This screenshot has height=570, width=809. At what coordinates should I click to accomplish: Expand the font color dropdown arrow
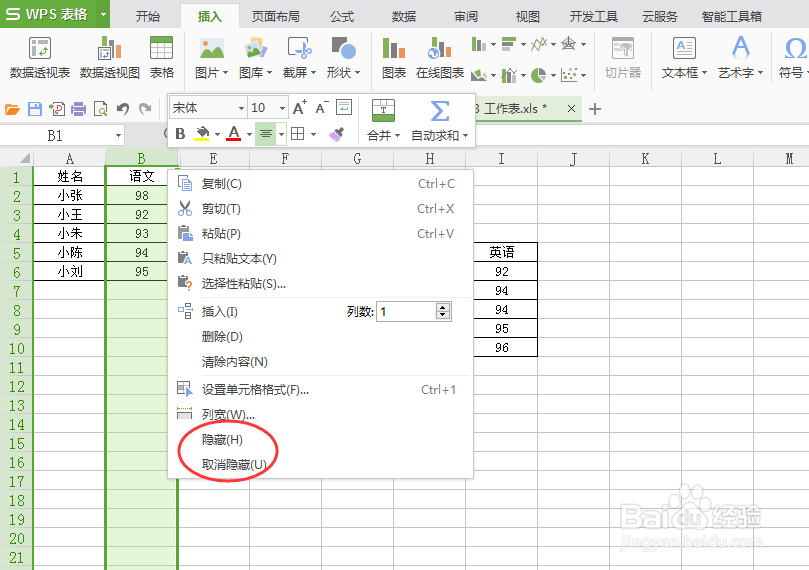tap(250, 135)
